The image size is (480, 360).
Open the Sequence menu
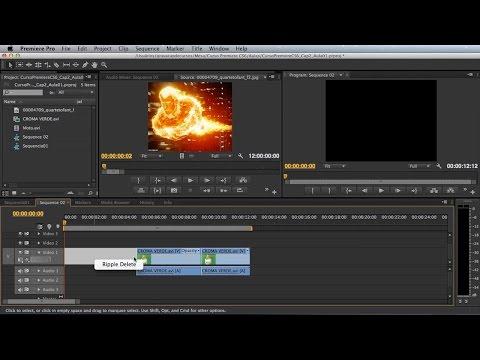(x=147, y=49)
